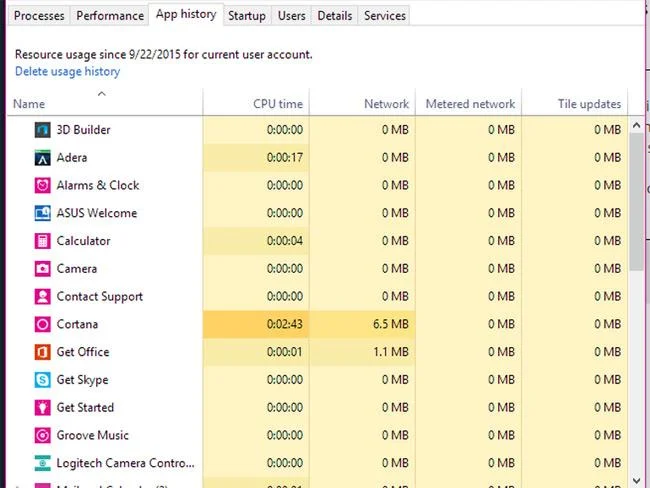The image size is (650, 488).
Task: Click the Resource usage since 9/22/2015 text
Action: point(164,55)
